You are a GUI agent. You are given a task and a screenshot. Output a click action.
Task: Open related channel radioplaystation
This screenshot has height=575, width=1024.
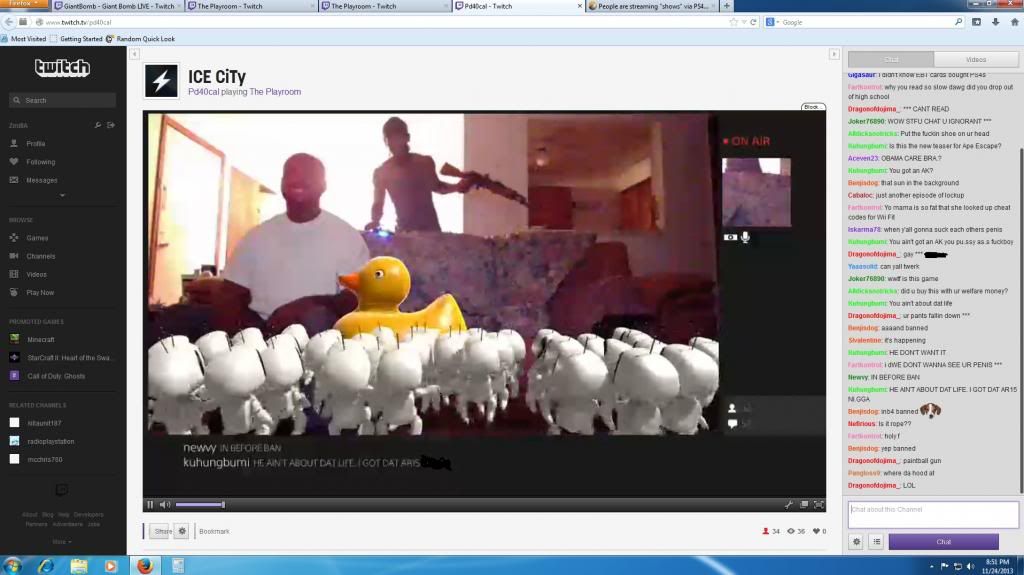50,442
